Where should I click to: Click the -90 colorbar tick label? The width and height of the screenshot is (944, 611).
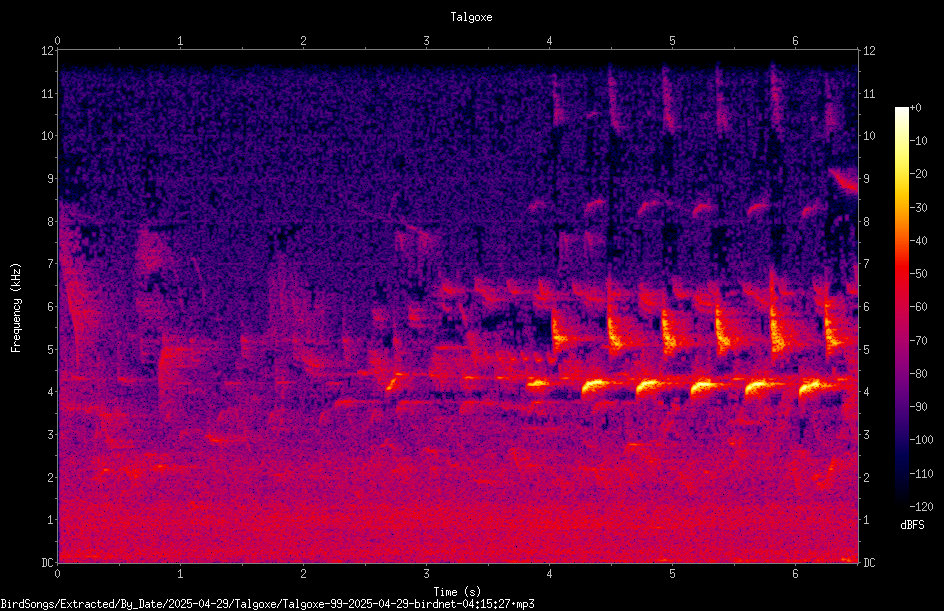[x=919, y=407]
